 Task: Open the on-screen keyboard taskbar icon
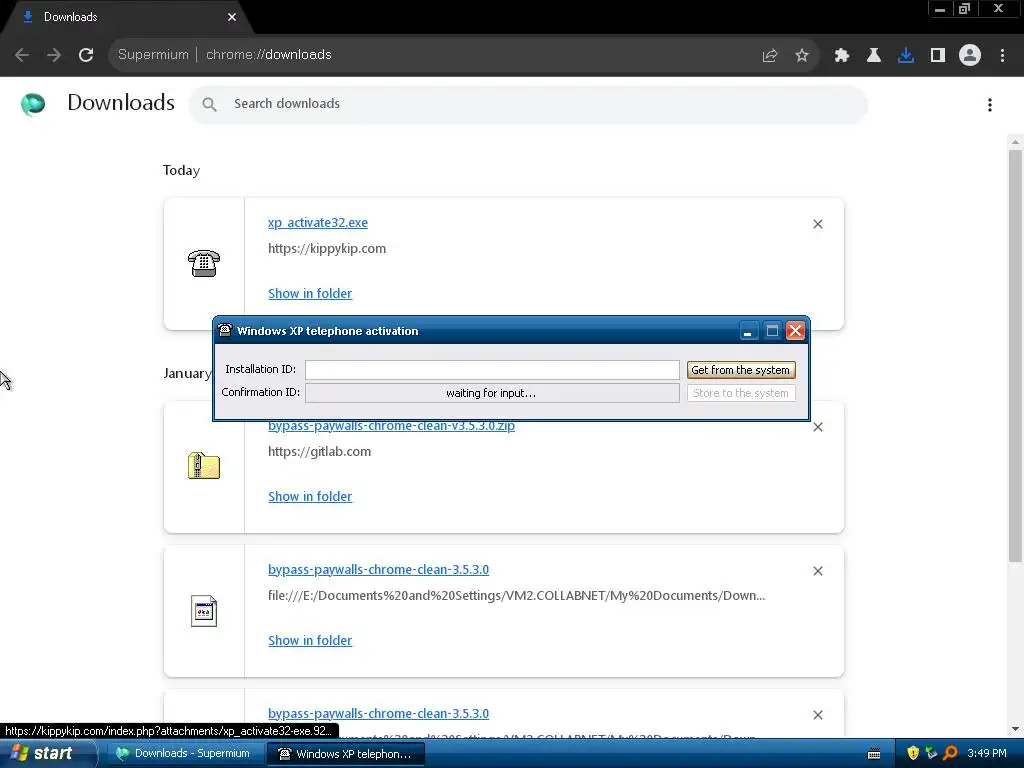(x=874, y=754)
